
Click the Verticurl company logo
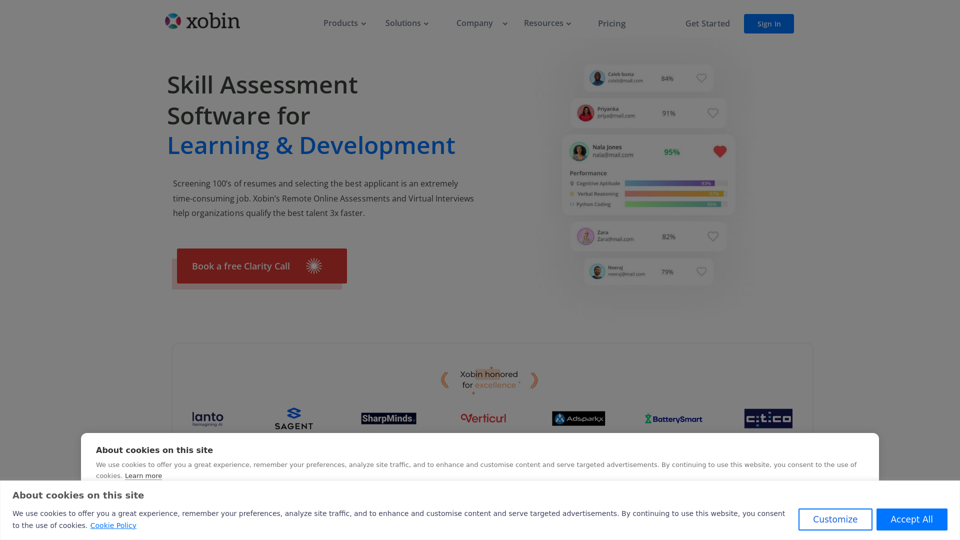484,419
